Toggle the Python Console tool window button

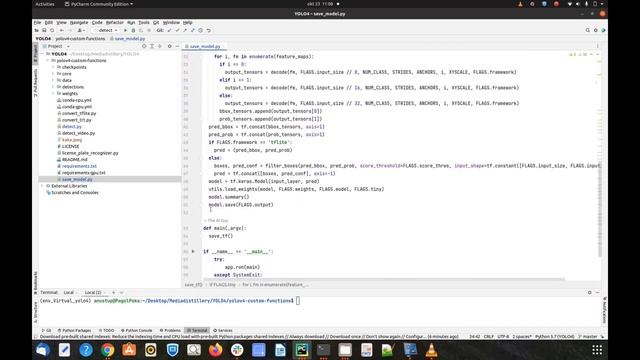pyautogui.click(x=137, y=330)
